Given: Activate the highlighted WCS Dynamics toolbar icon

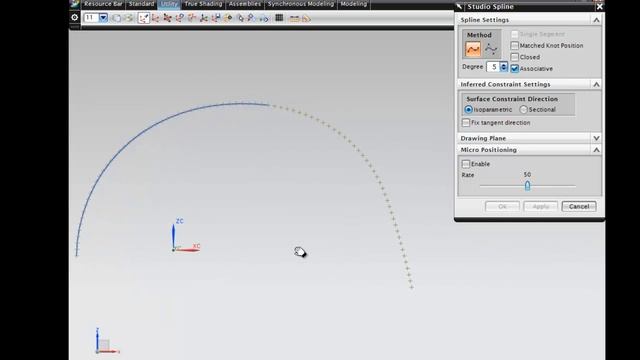Looking at the screenshot, I should click(x=144, y=18).
